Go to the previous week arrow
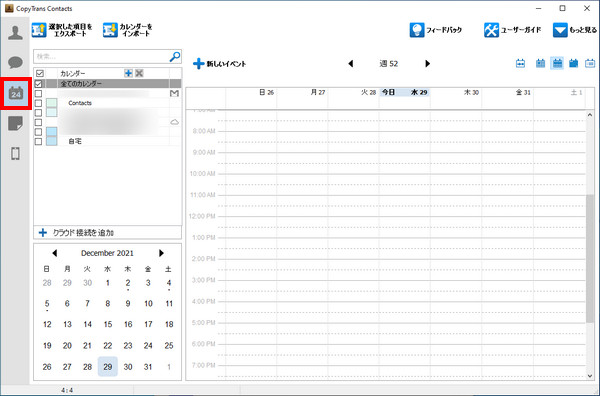 click(x=351, y=64)
